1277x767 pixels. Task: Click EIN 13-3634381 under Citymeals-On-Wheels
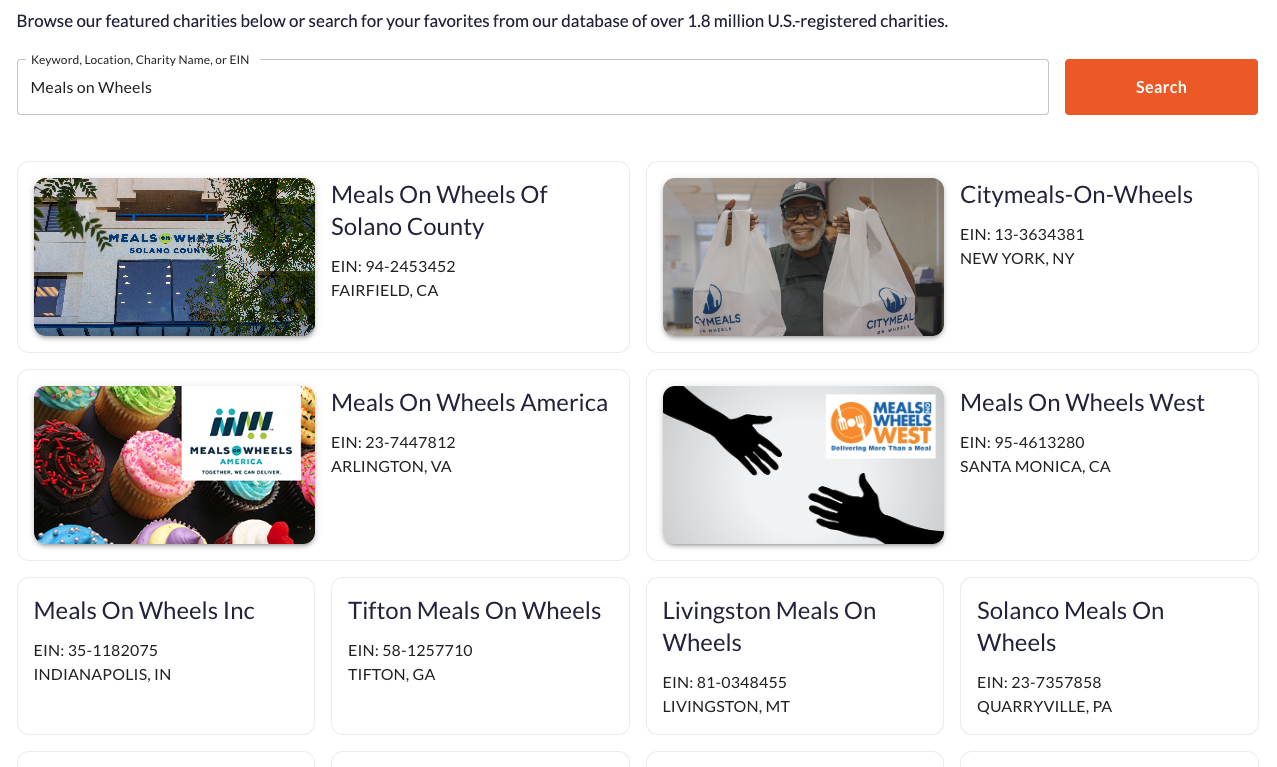[1022, 234]
